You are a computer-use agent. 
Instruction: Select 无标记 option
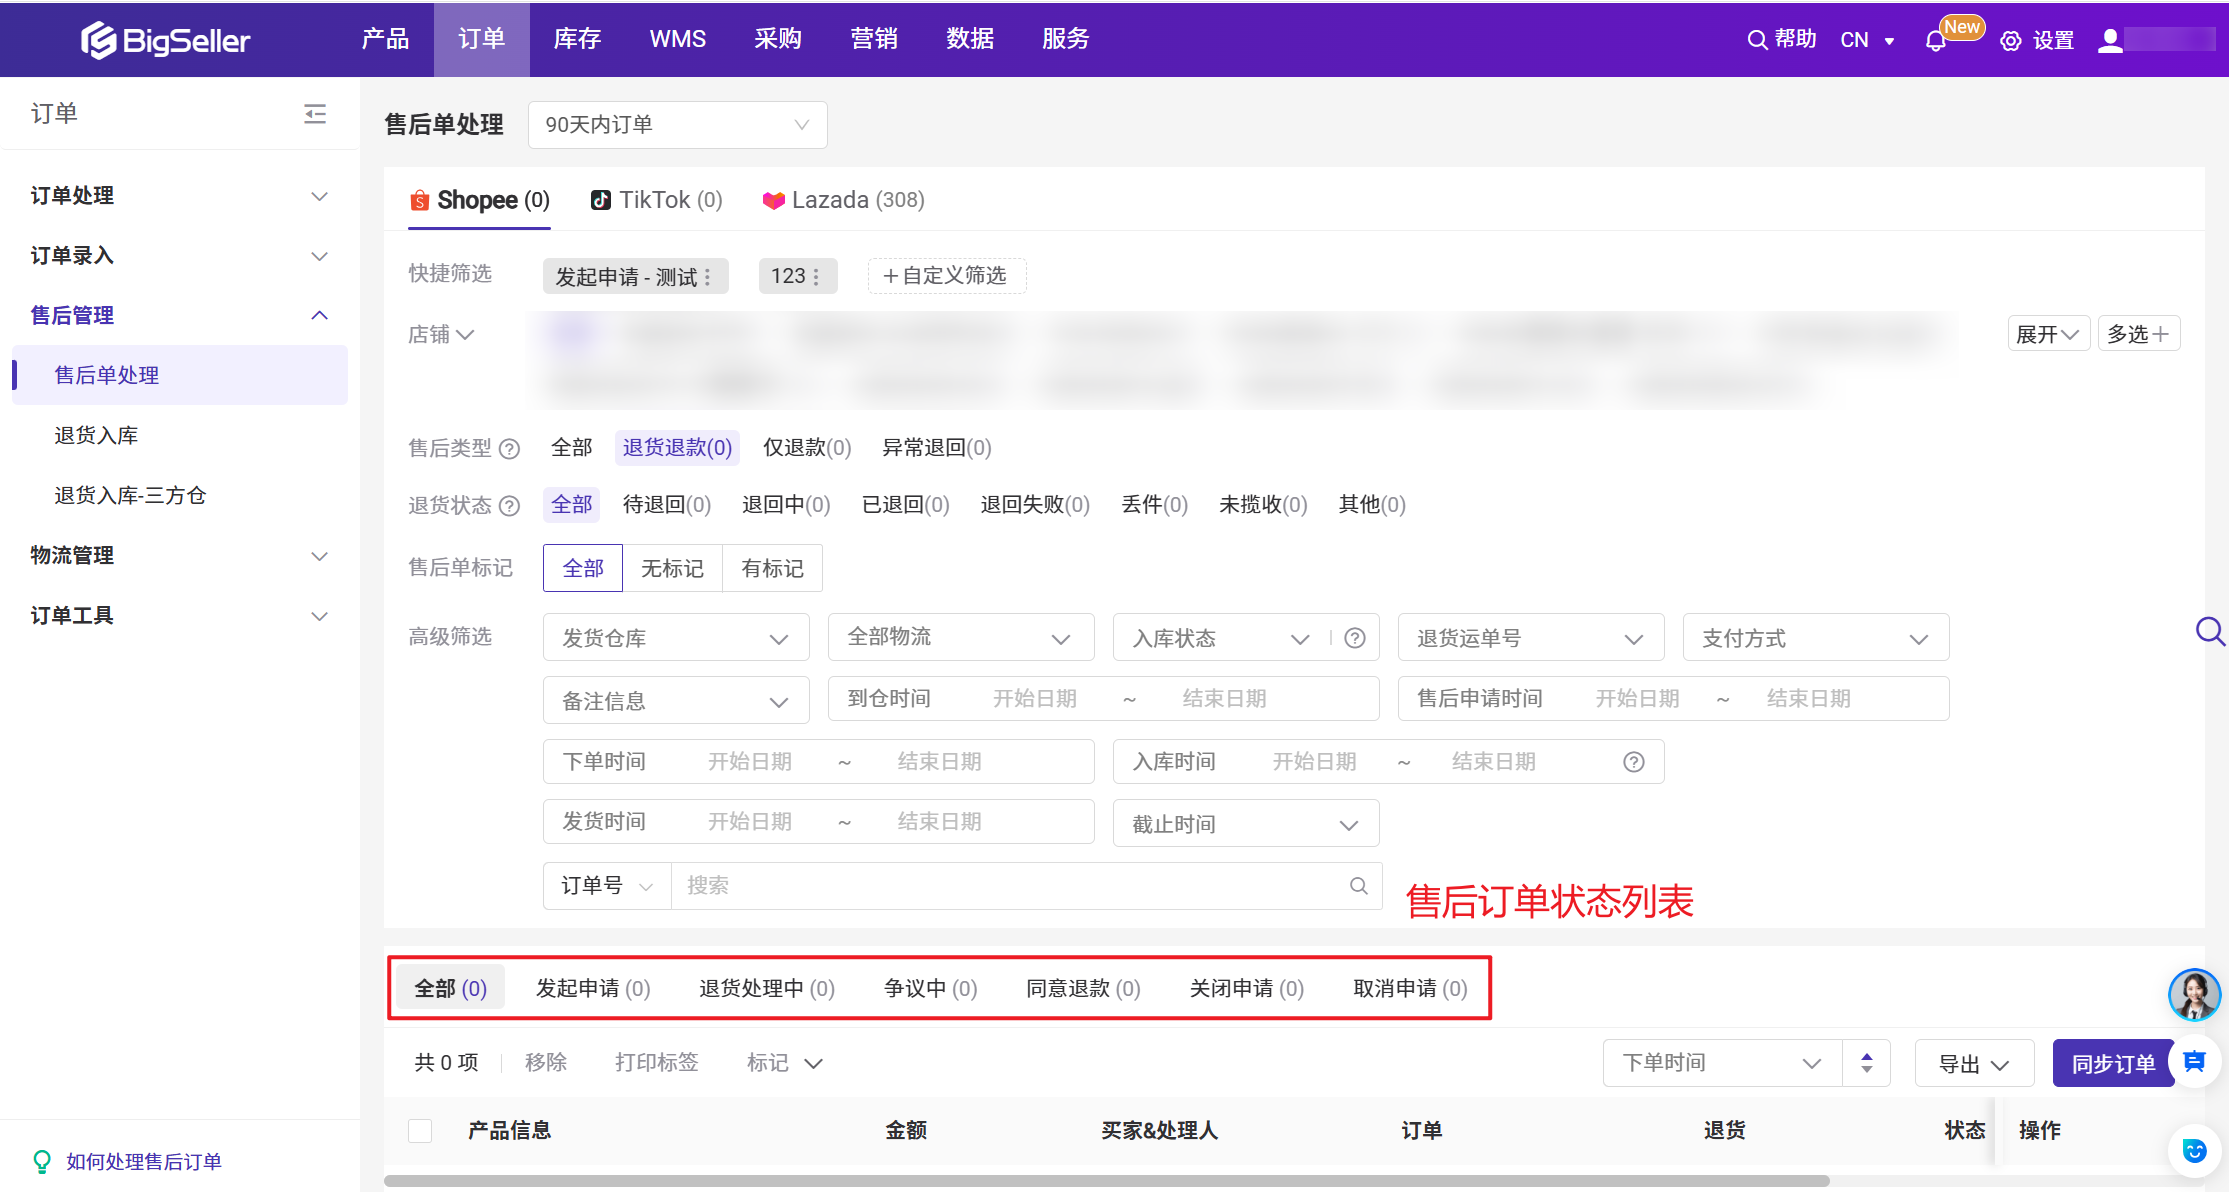(x=672, y=568)
